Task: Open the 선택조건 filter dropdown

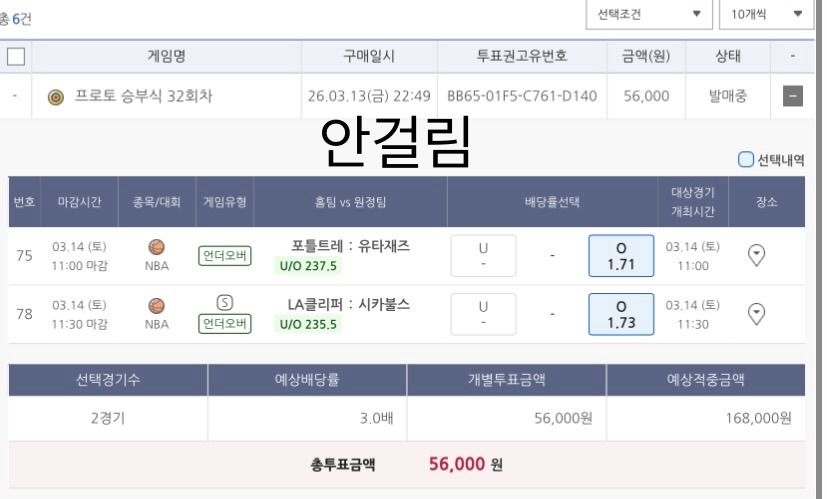Action: [648, 15]
